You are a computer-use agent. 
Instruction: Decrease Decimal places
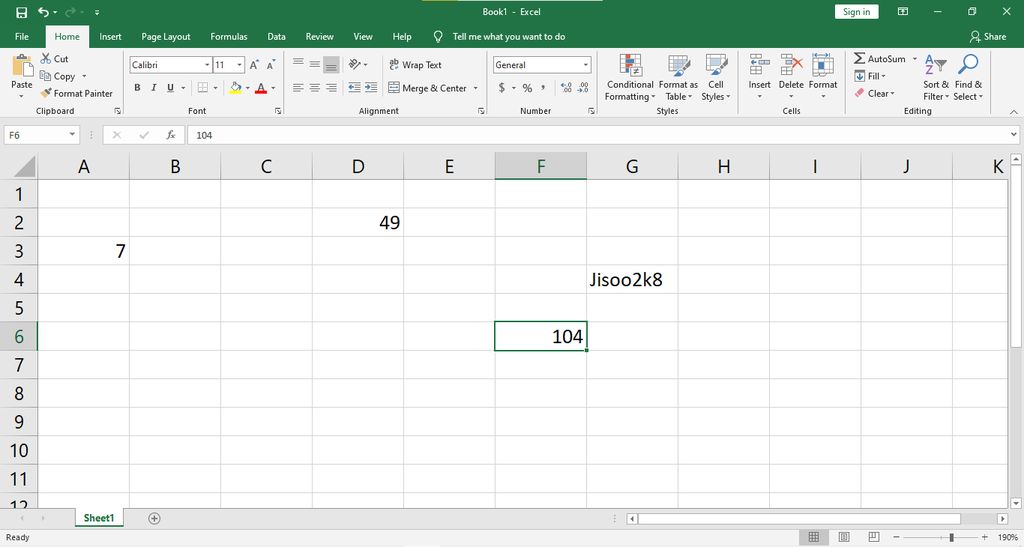pos(583,87)
